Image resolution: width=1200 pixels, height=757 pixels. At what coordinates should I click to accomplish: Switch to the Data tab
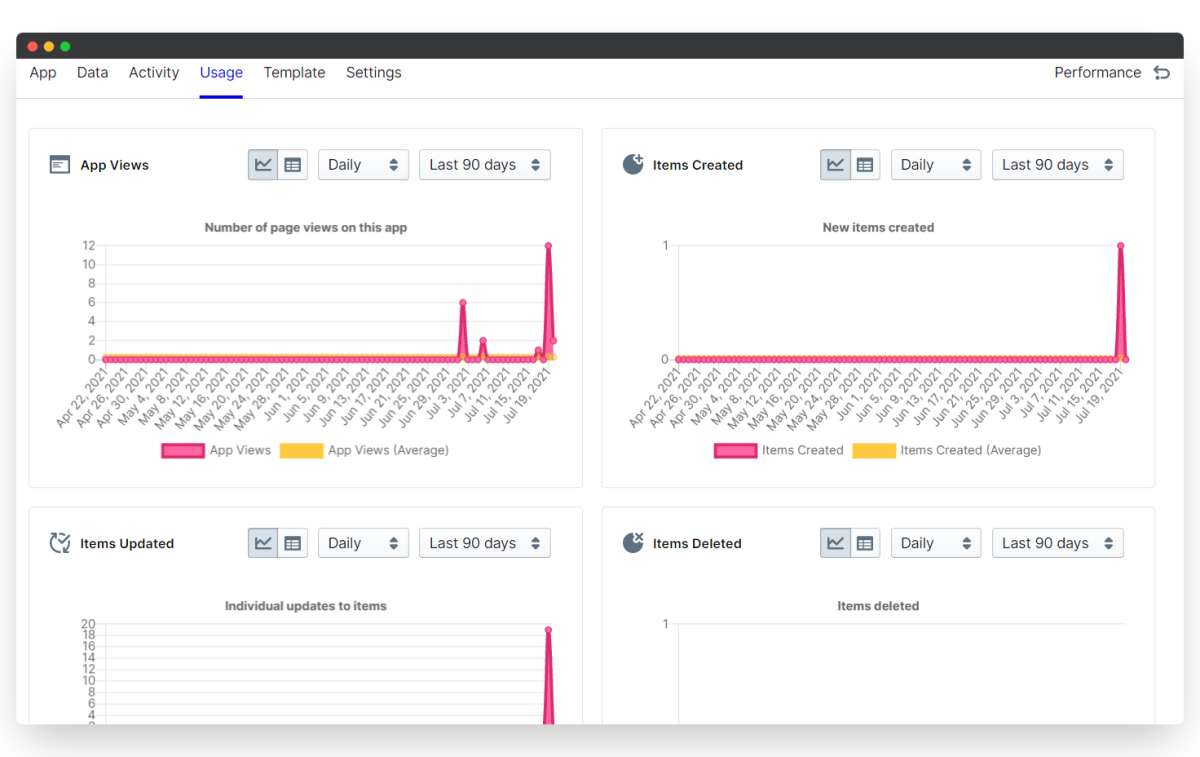tap(92, 73)
